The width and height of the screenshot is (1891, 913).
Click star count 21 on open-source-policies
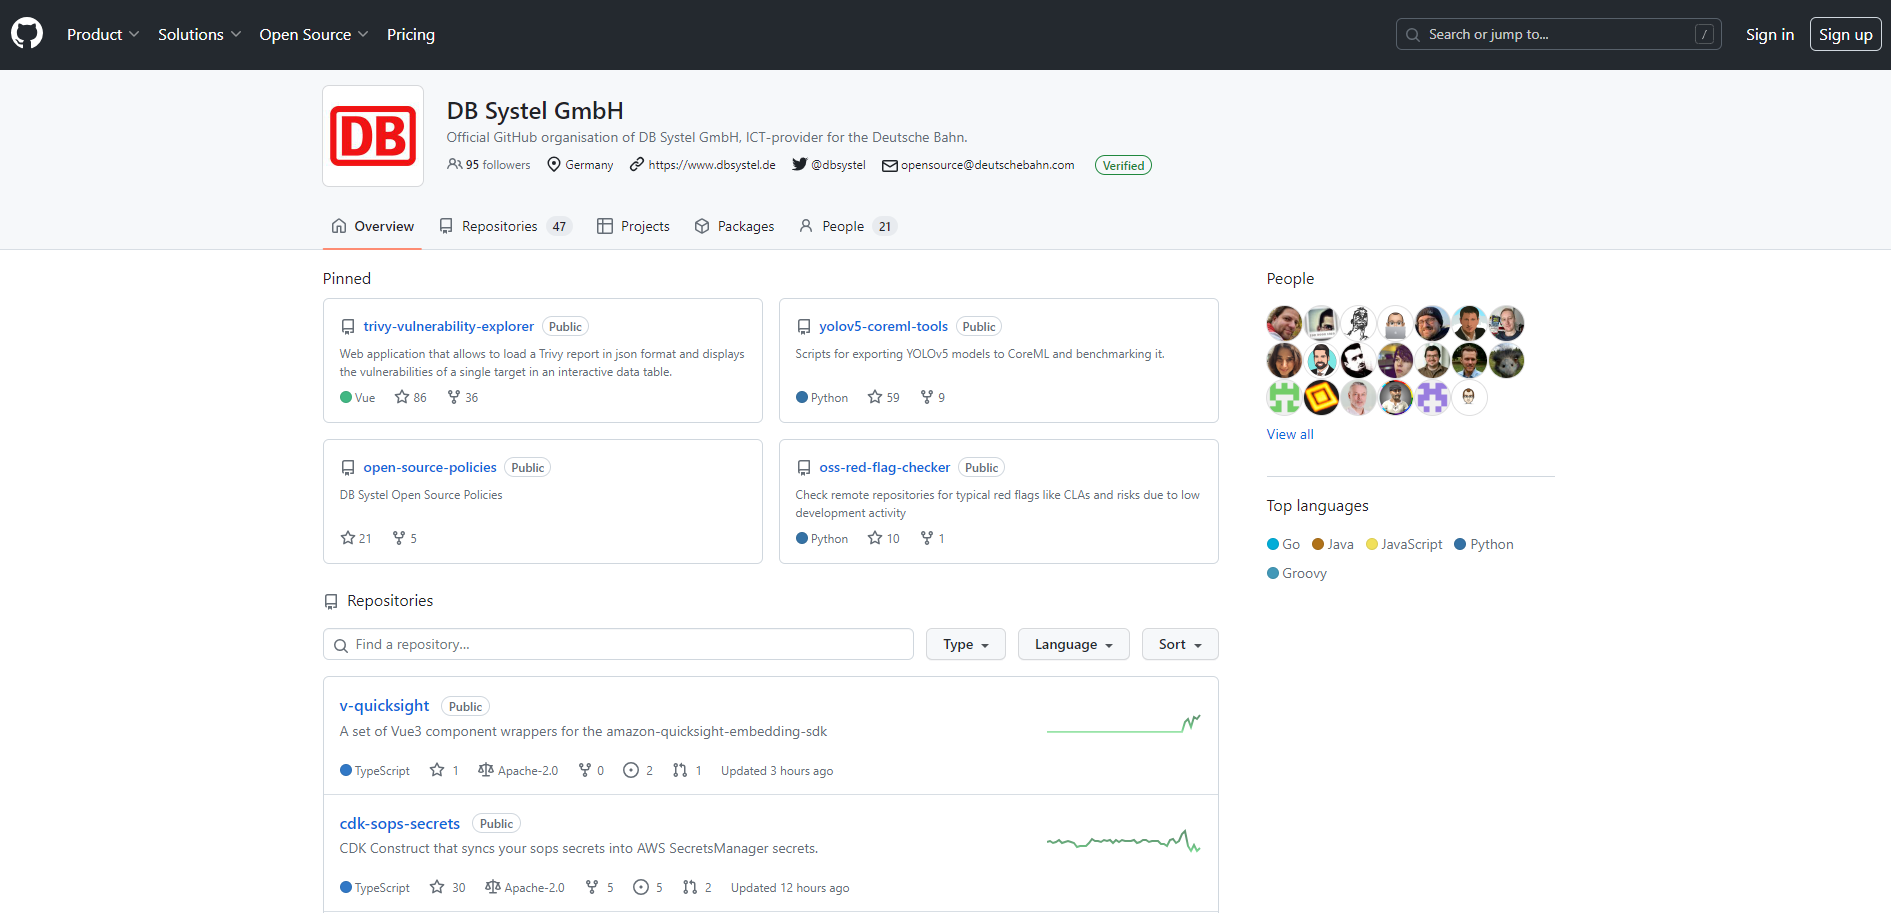356,538
